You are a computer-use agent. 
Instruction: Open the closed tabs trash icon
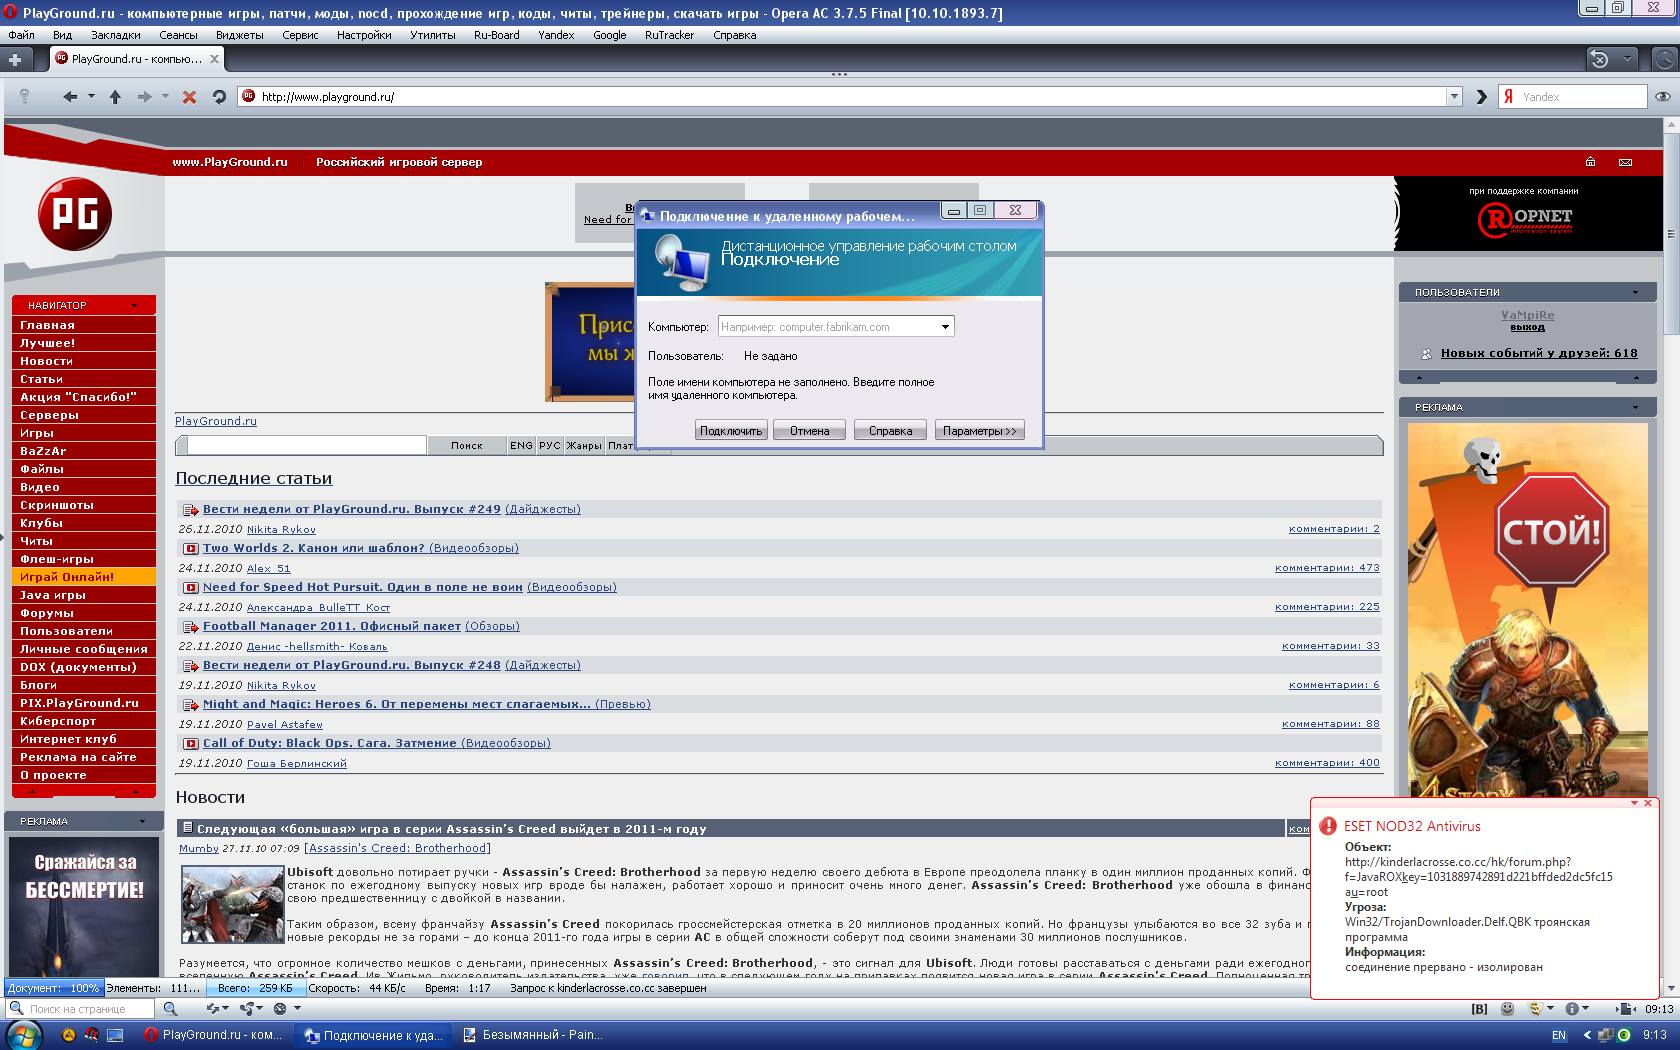coord(1599,59)
